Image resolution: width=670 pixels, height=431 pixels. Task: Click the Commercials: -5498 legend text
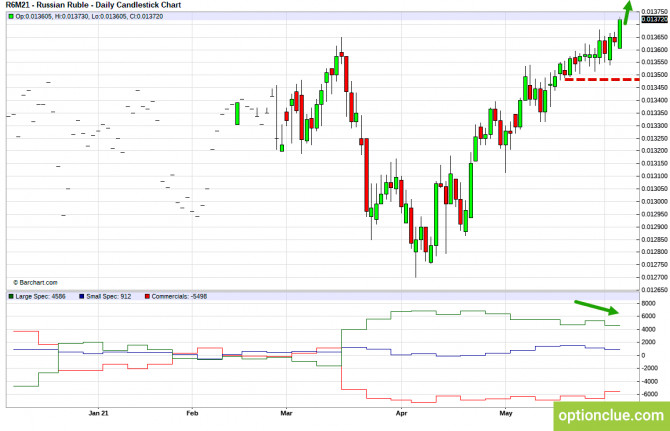pyautogui.click(x=179, y=296)
